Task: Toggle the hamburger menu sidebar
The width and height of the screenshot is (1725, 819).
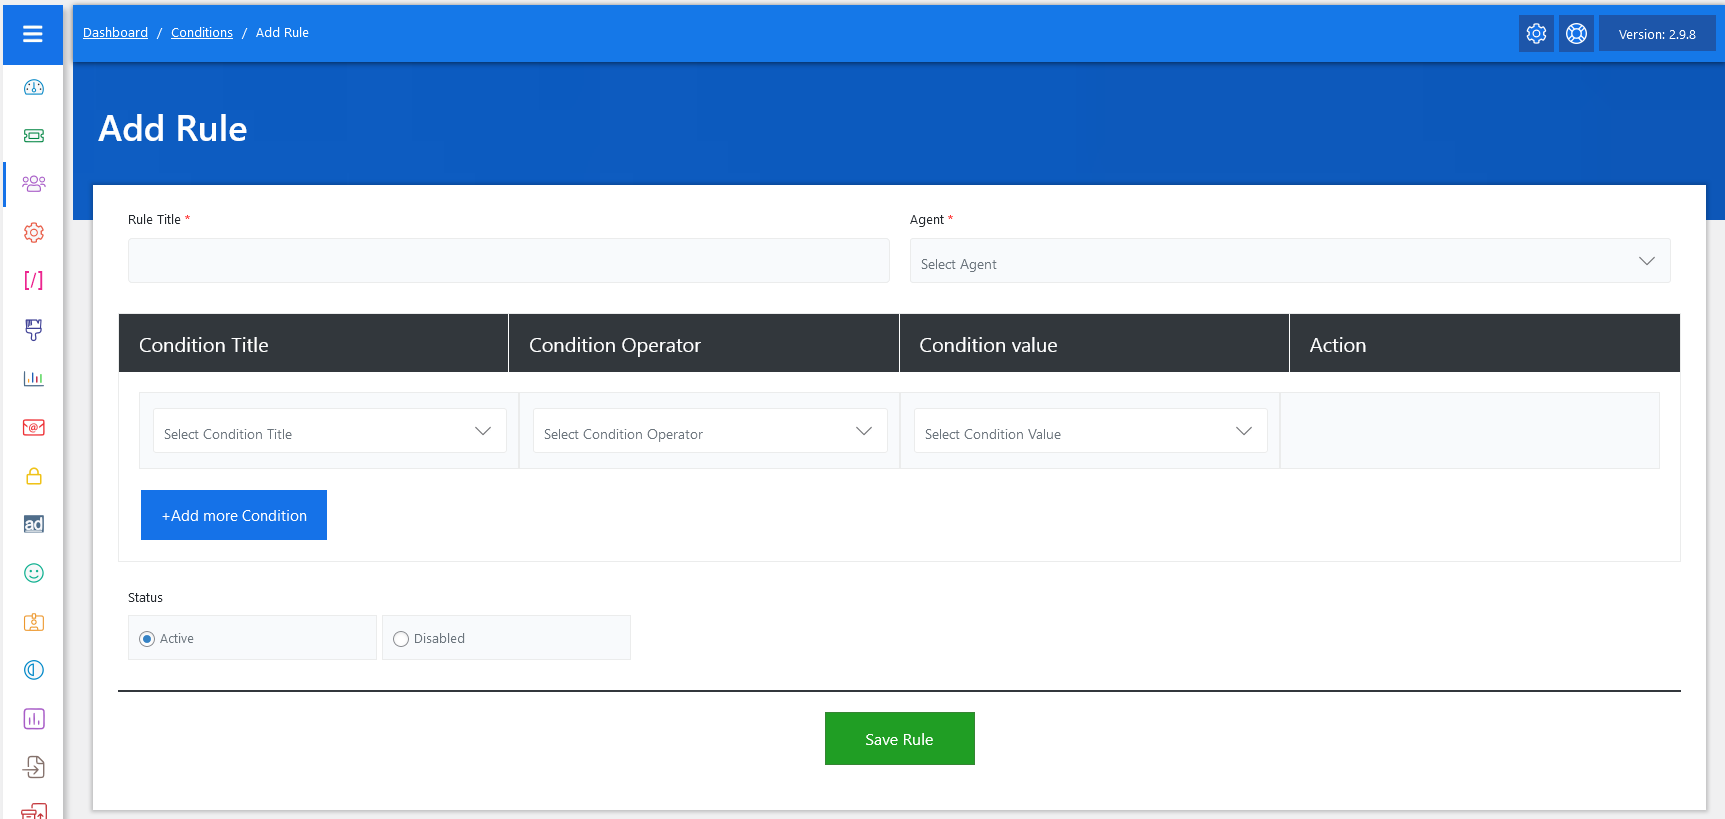Action: coord(33,34)
